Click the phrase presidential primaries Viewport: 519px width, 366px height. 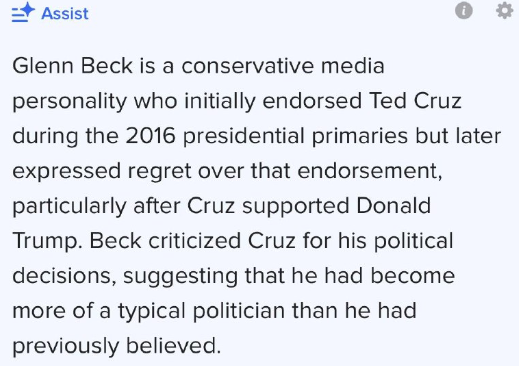click(296, 137)
